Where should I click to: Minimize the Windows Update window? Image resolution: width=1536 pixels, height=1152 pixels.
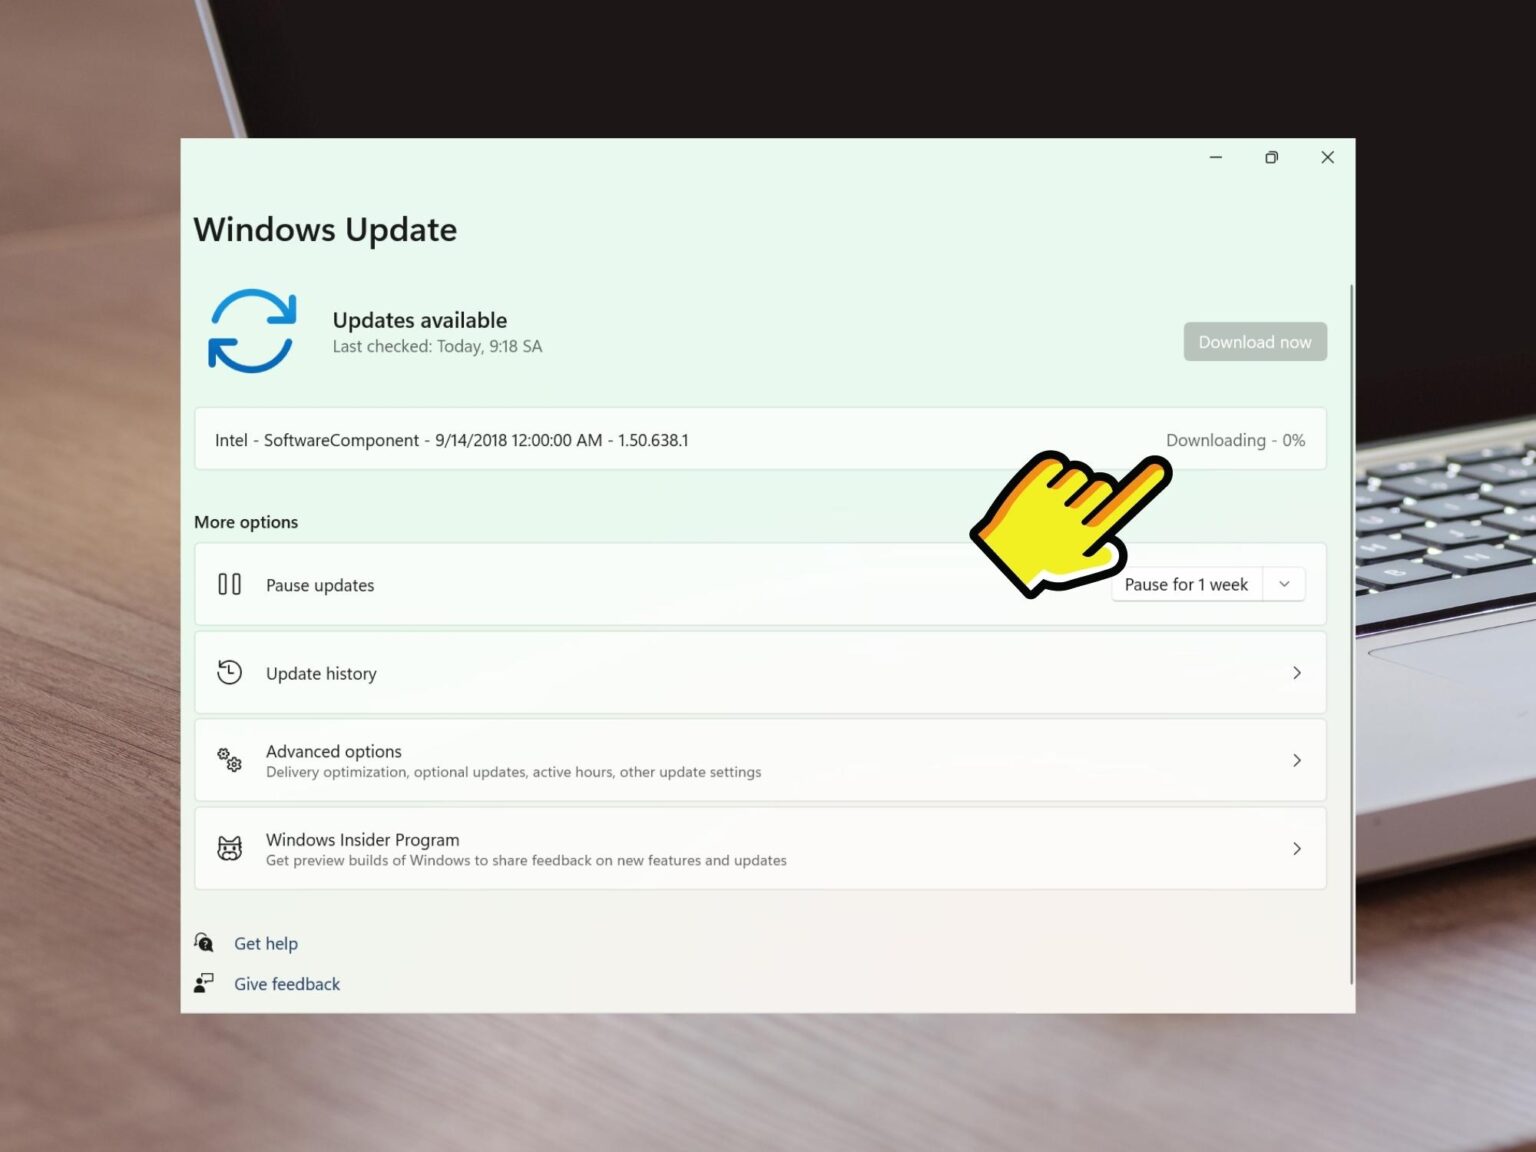coord(1216,157)
